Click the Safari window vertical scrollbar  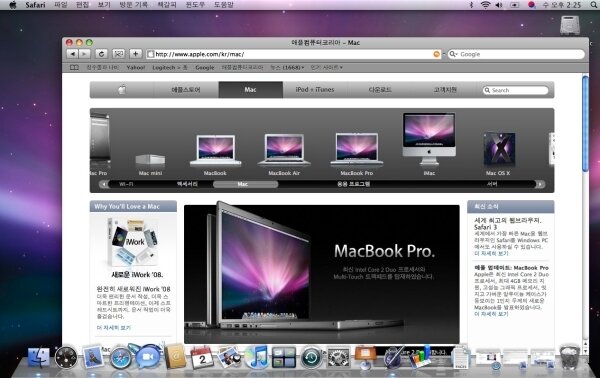[585, 124]
